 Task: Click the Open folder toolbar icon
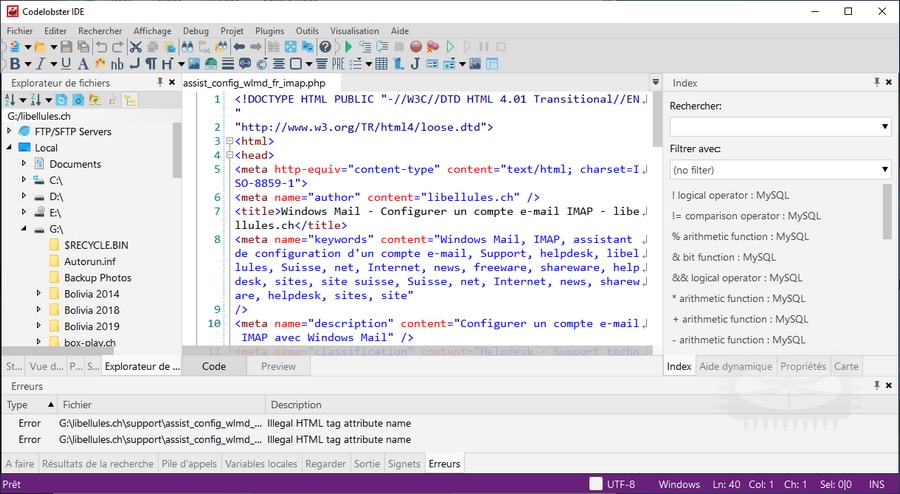(x=40, y=47)
